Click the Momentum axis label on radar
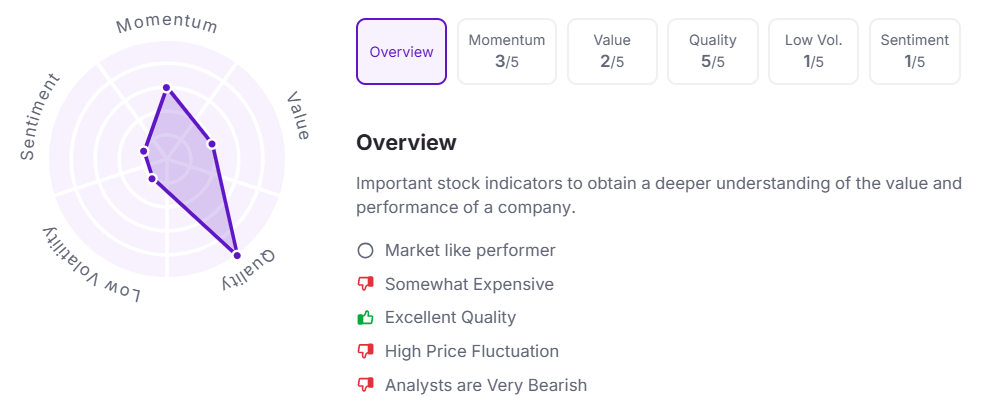The height and width of the screenshot is (409, 988). point(167,24)
